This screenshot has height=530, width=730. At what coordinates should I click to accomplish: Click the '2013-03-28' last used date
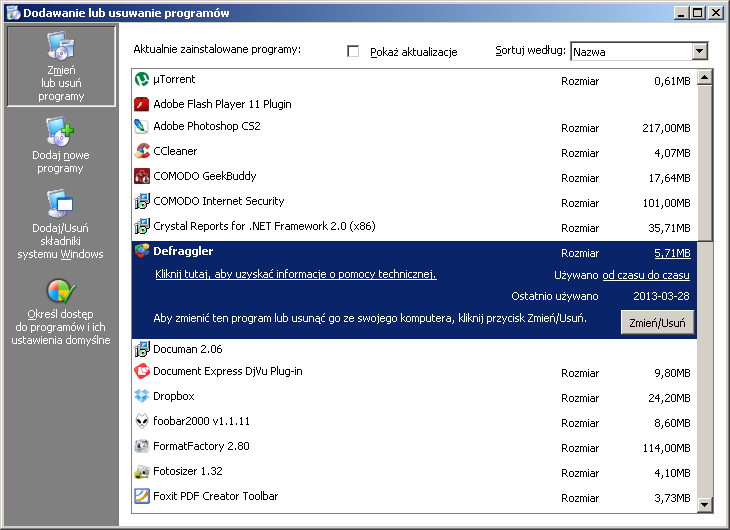click(x=661, y=296)
